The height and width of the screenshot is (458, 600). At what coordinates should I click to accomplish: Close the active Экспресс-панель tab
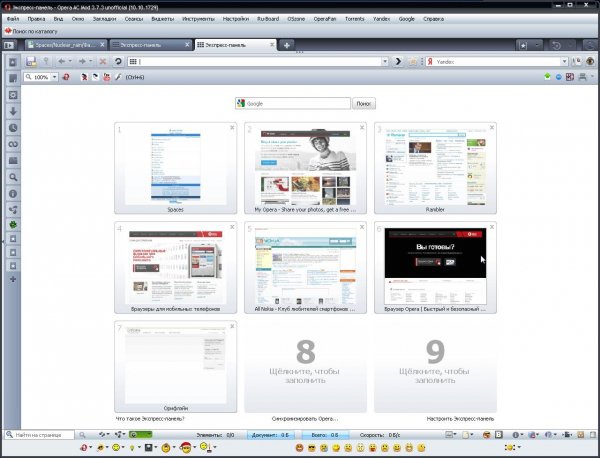(x=272, y=45)
